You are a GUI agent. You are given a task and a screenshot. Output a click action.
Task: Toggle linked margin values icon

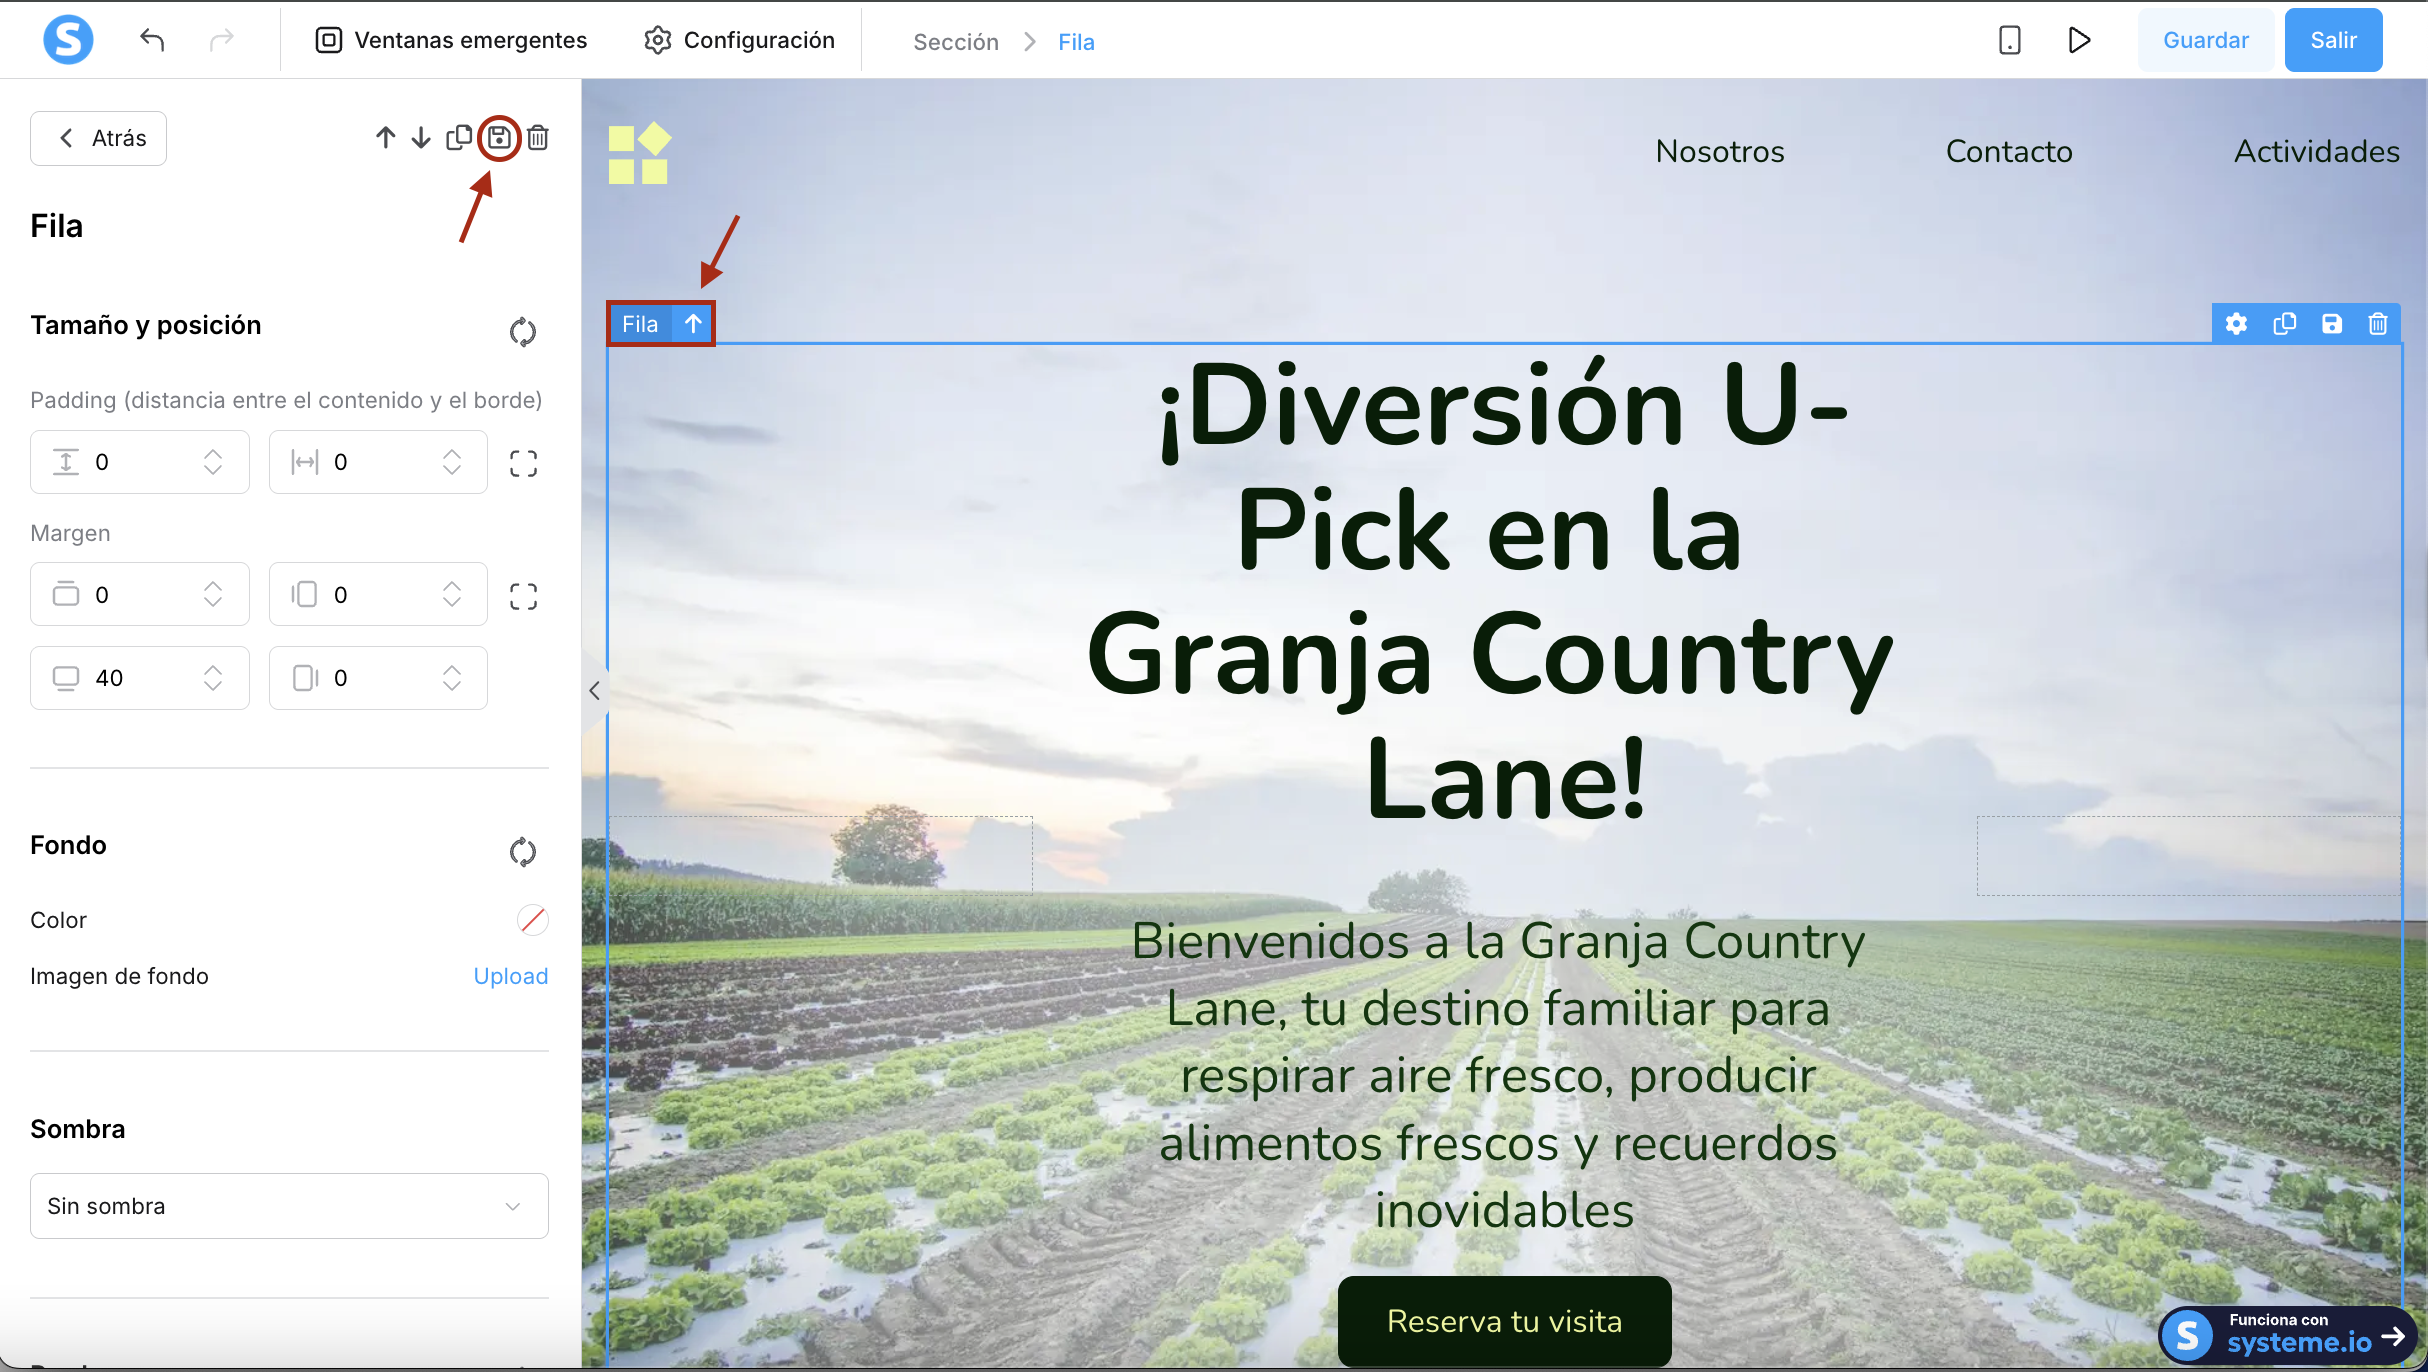(x=523, y=596)
